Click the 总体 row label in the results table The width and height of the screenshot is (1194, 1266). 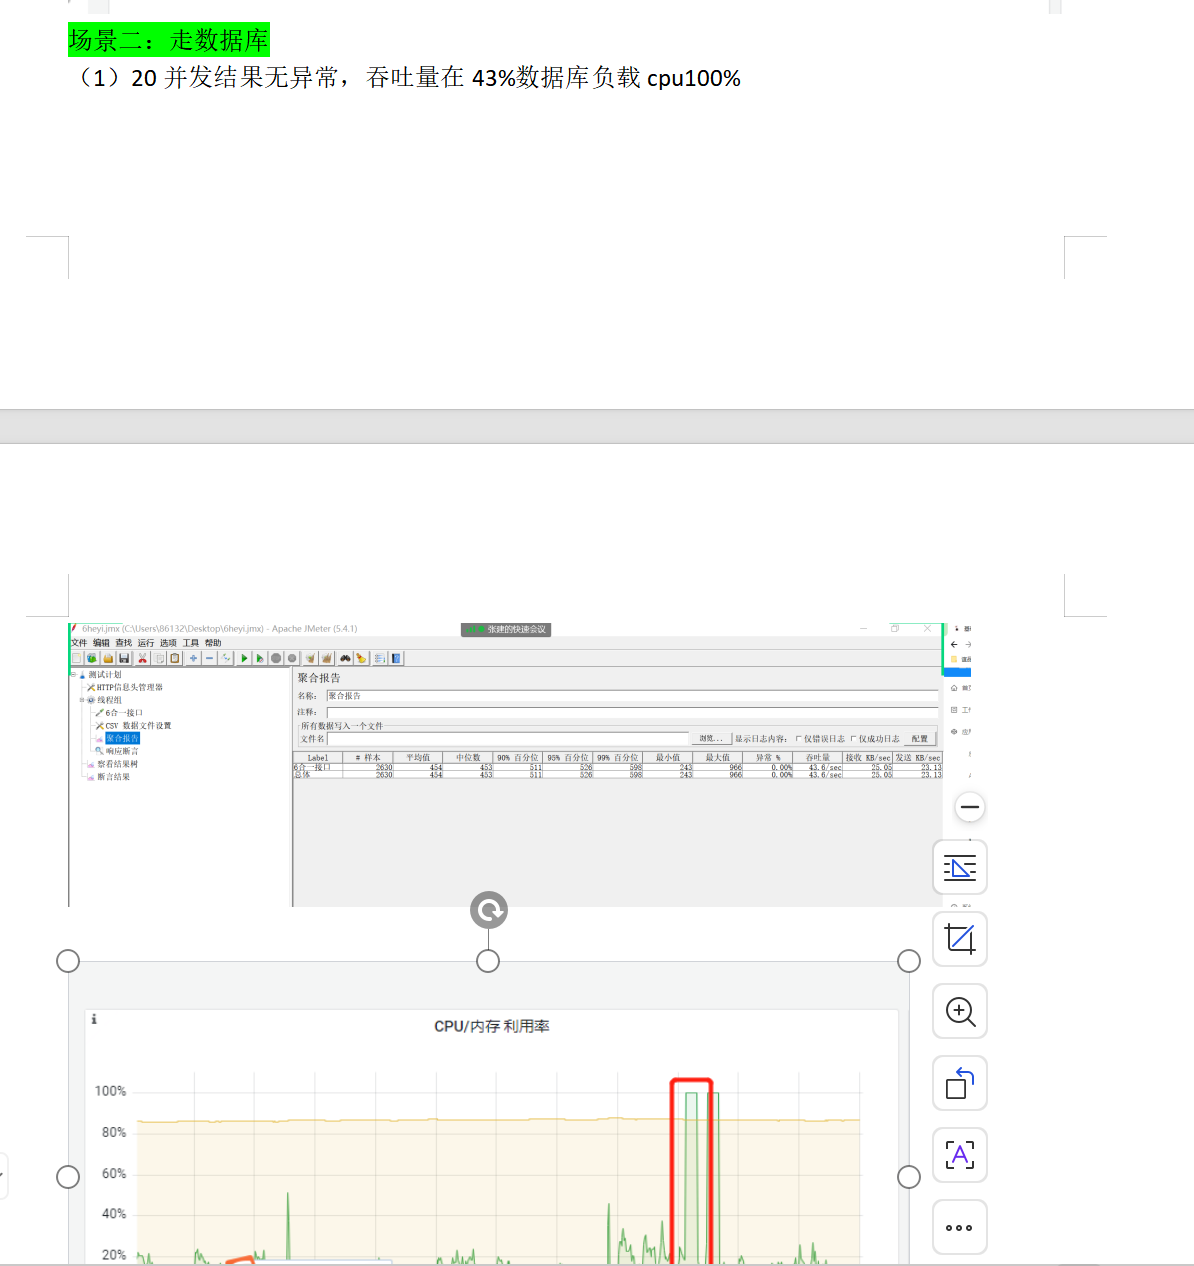pyautogui.click(x=302, y=774)
